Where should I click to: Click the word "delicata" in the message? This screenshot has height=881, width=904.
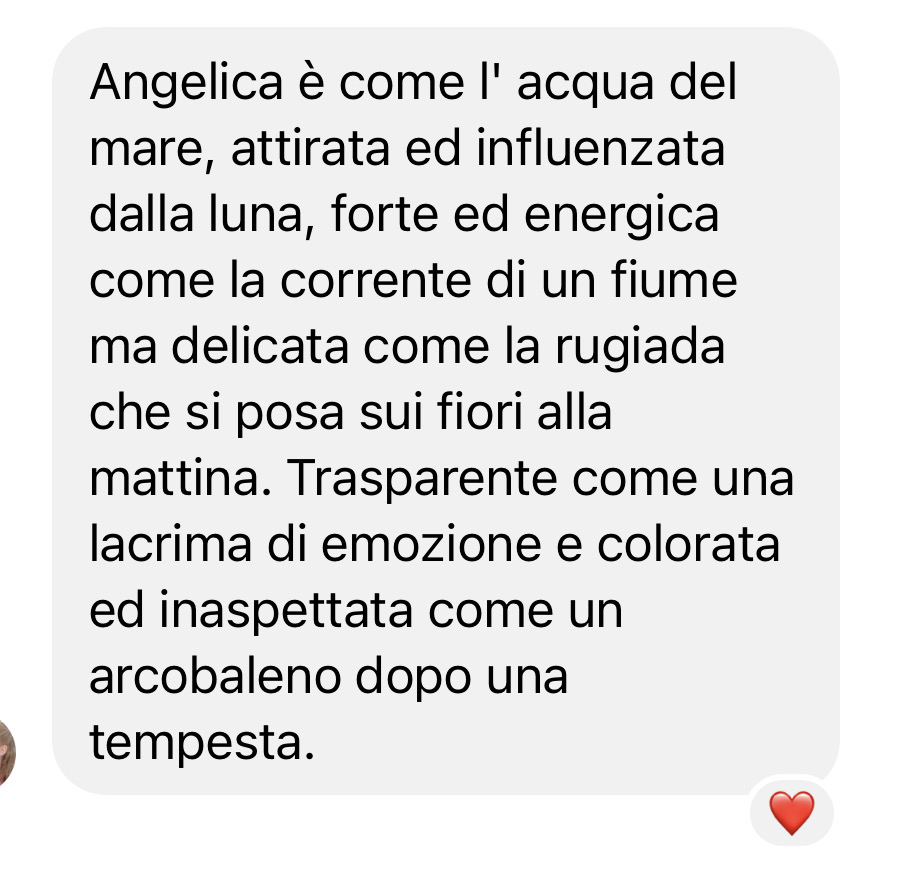pos(260,347)
